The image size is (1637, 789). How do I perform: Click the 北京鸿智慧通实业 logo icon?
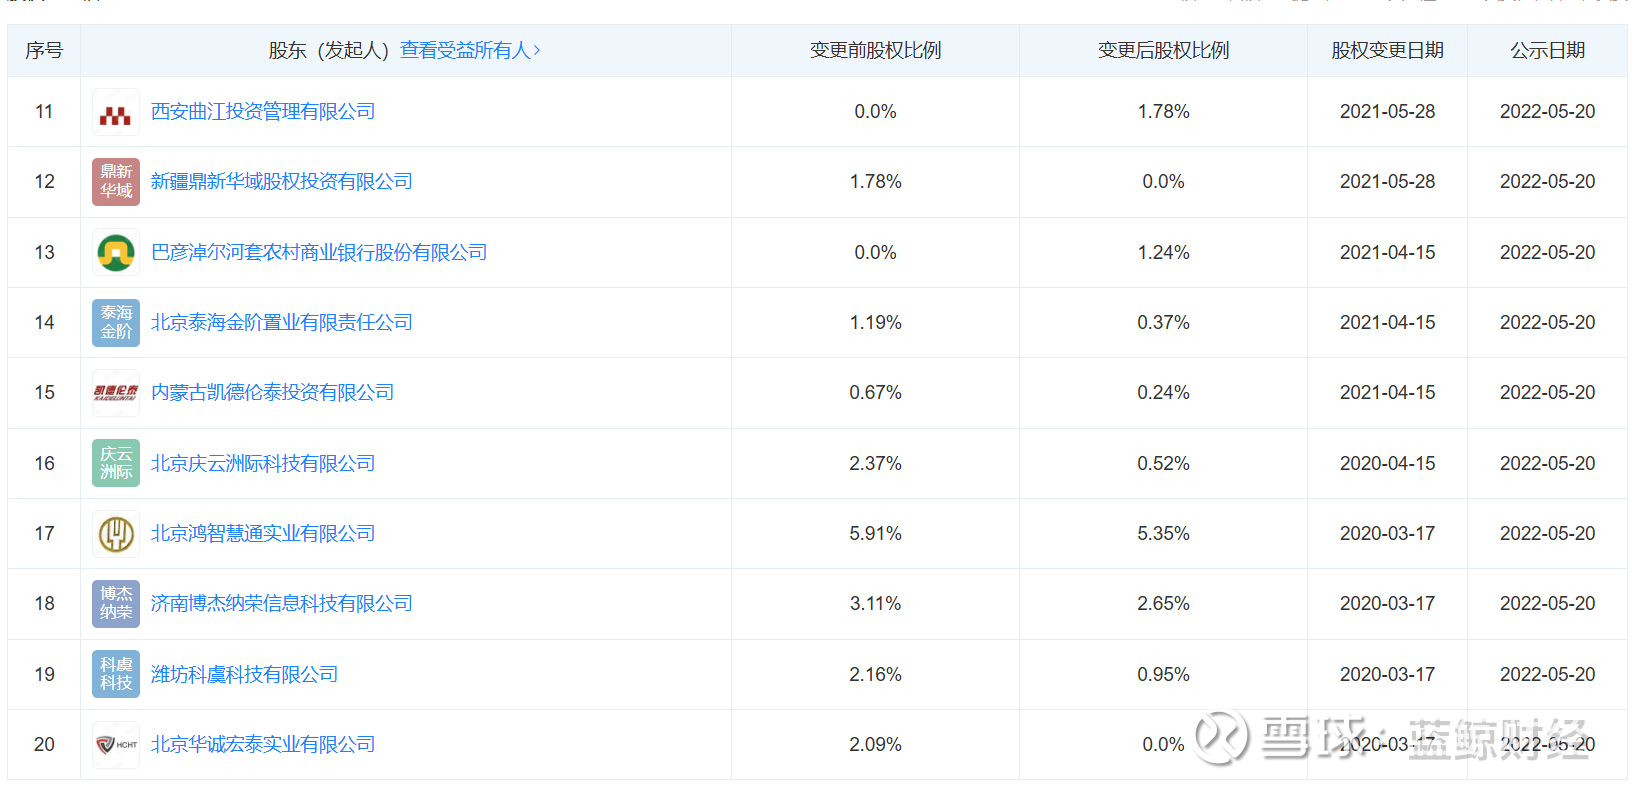click(115, 534)
